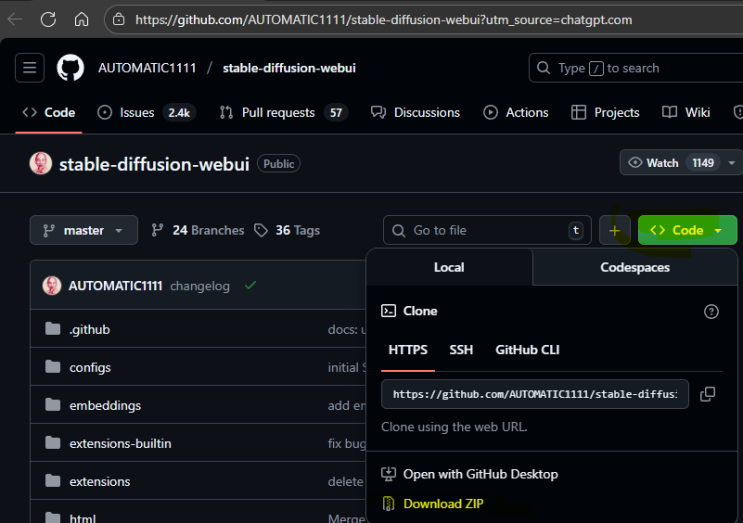Select the GitHub CLI clone option
743x523 pixels.
pyautogui.click(x=527, y=350)
